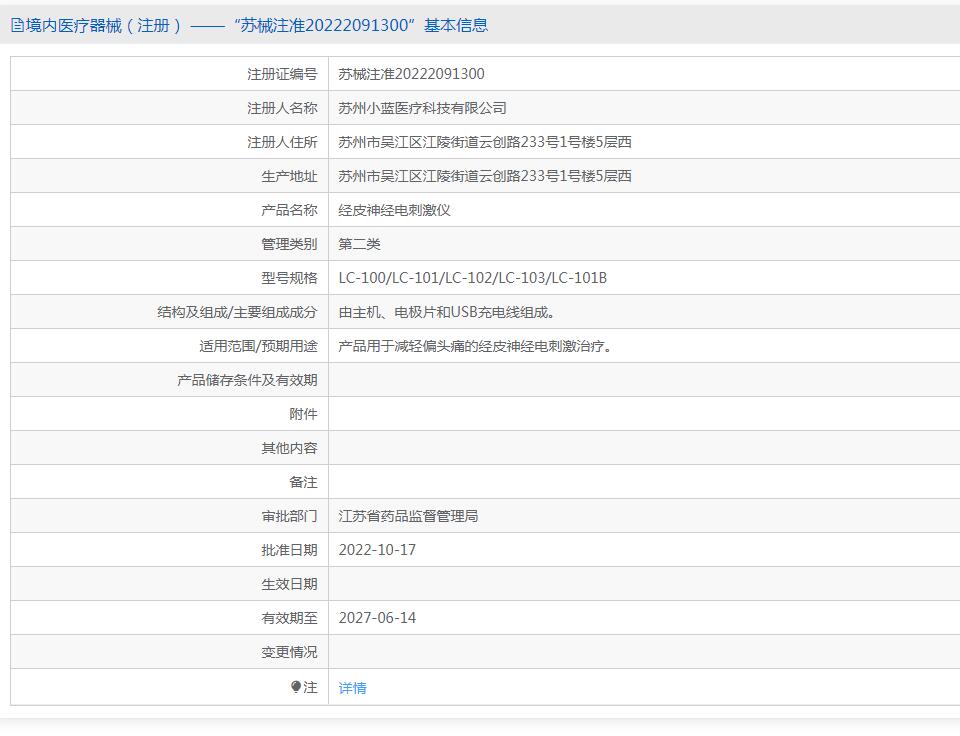
Task: Click the 附件 label
Action: (x=304, y=414)
